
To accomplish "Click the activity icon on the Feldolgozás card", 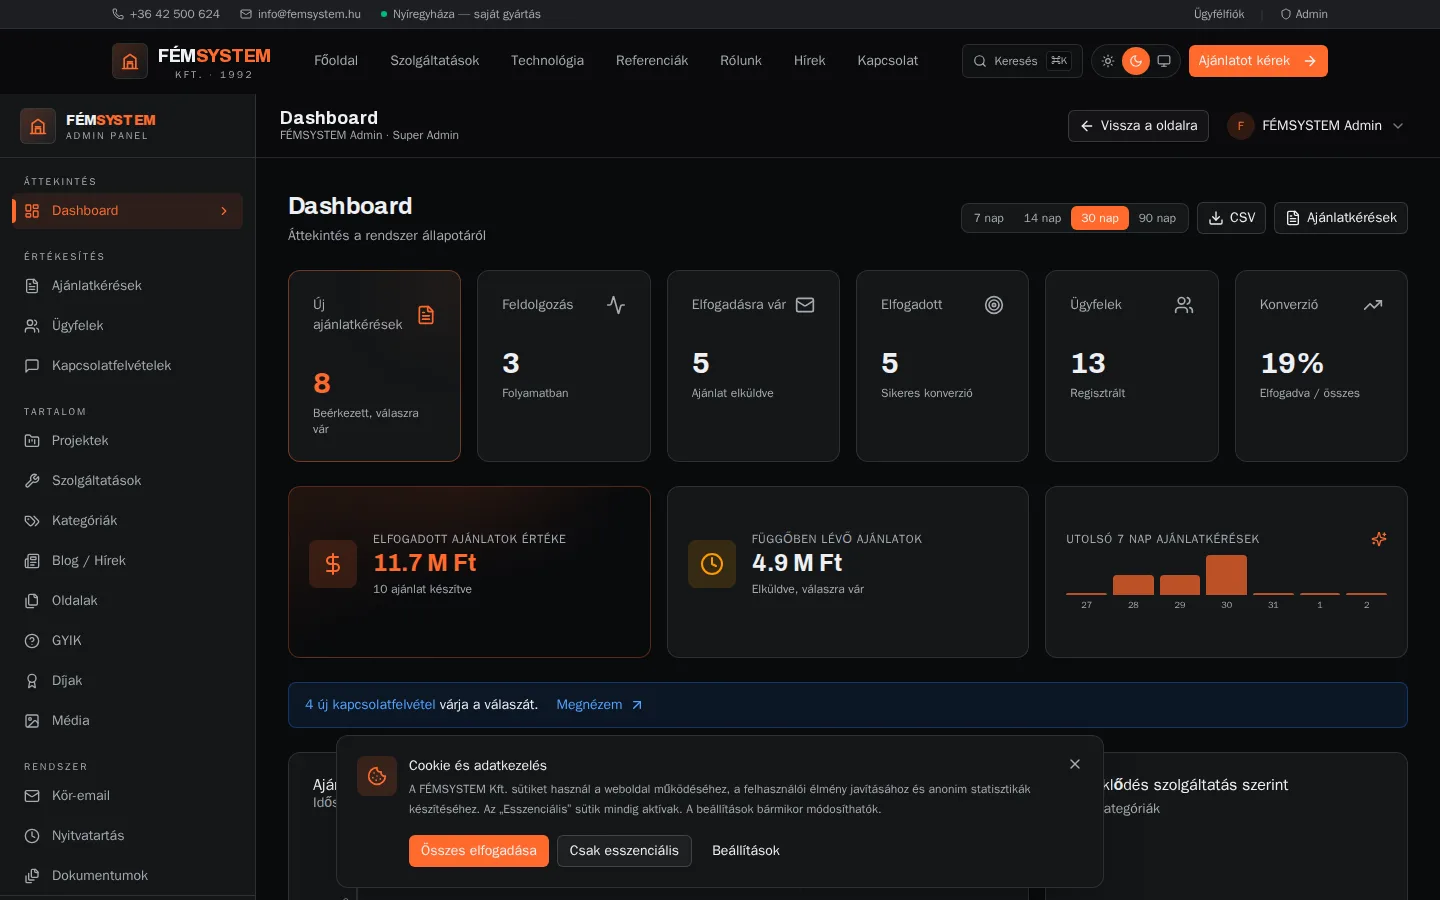I will tap(616, 305).
